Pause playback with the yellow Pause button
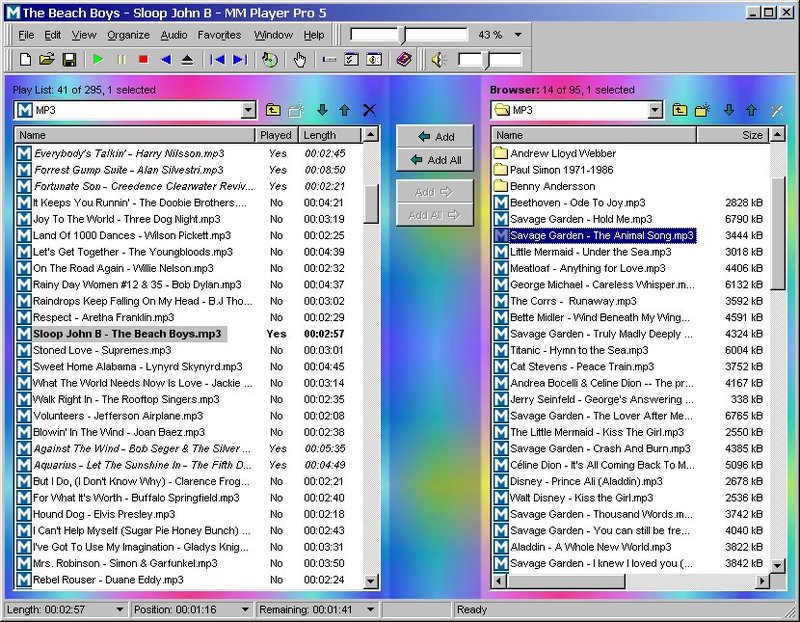 (x=121, y=60)
